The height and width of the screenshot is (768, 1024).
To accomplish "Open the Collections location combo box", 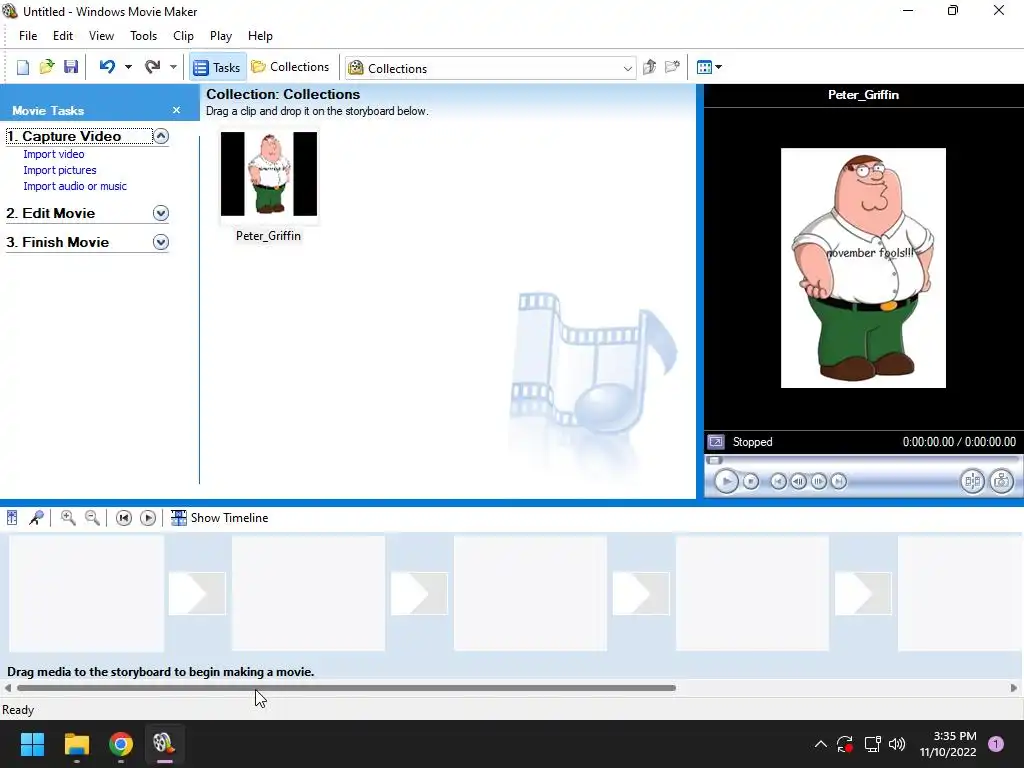I will (x=490, y=68).
